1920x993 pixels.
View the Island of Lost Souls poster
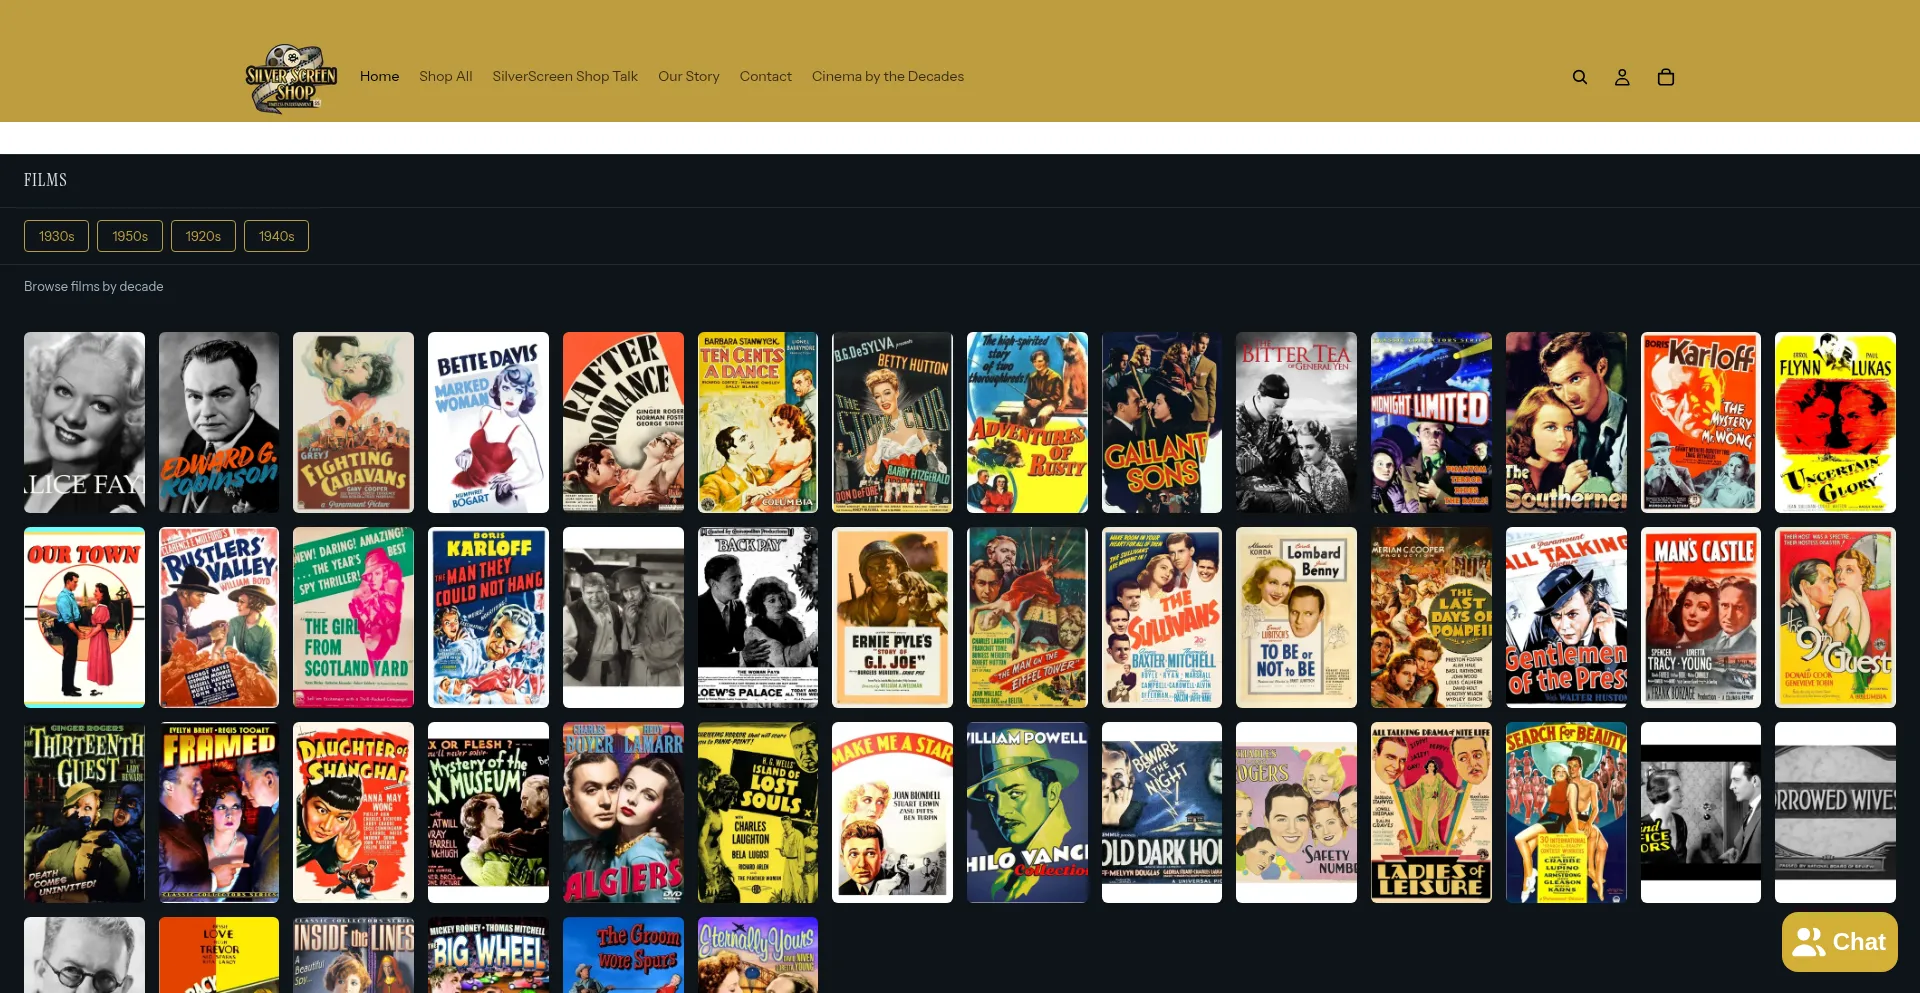click(x=758, y=812)
